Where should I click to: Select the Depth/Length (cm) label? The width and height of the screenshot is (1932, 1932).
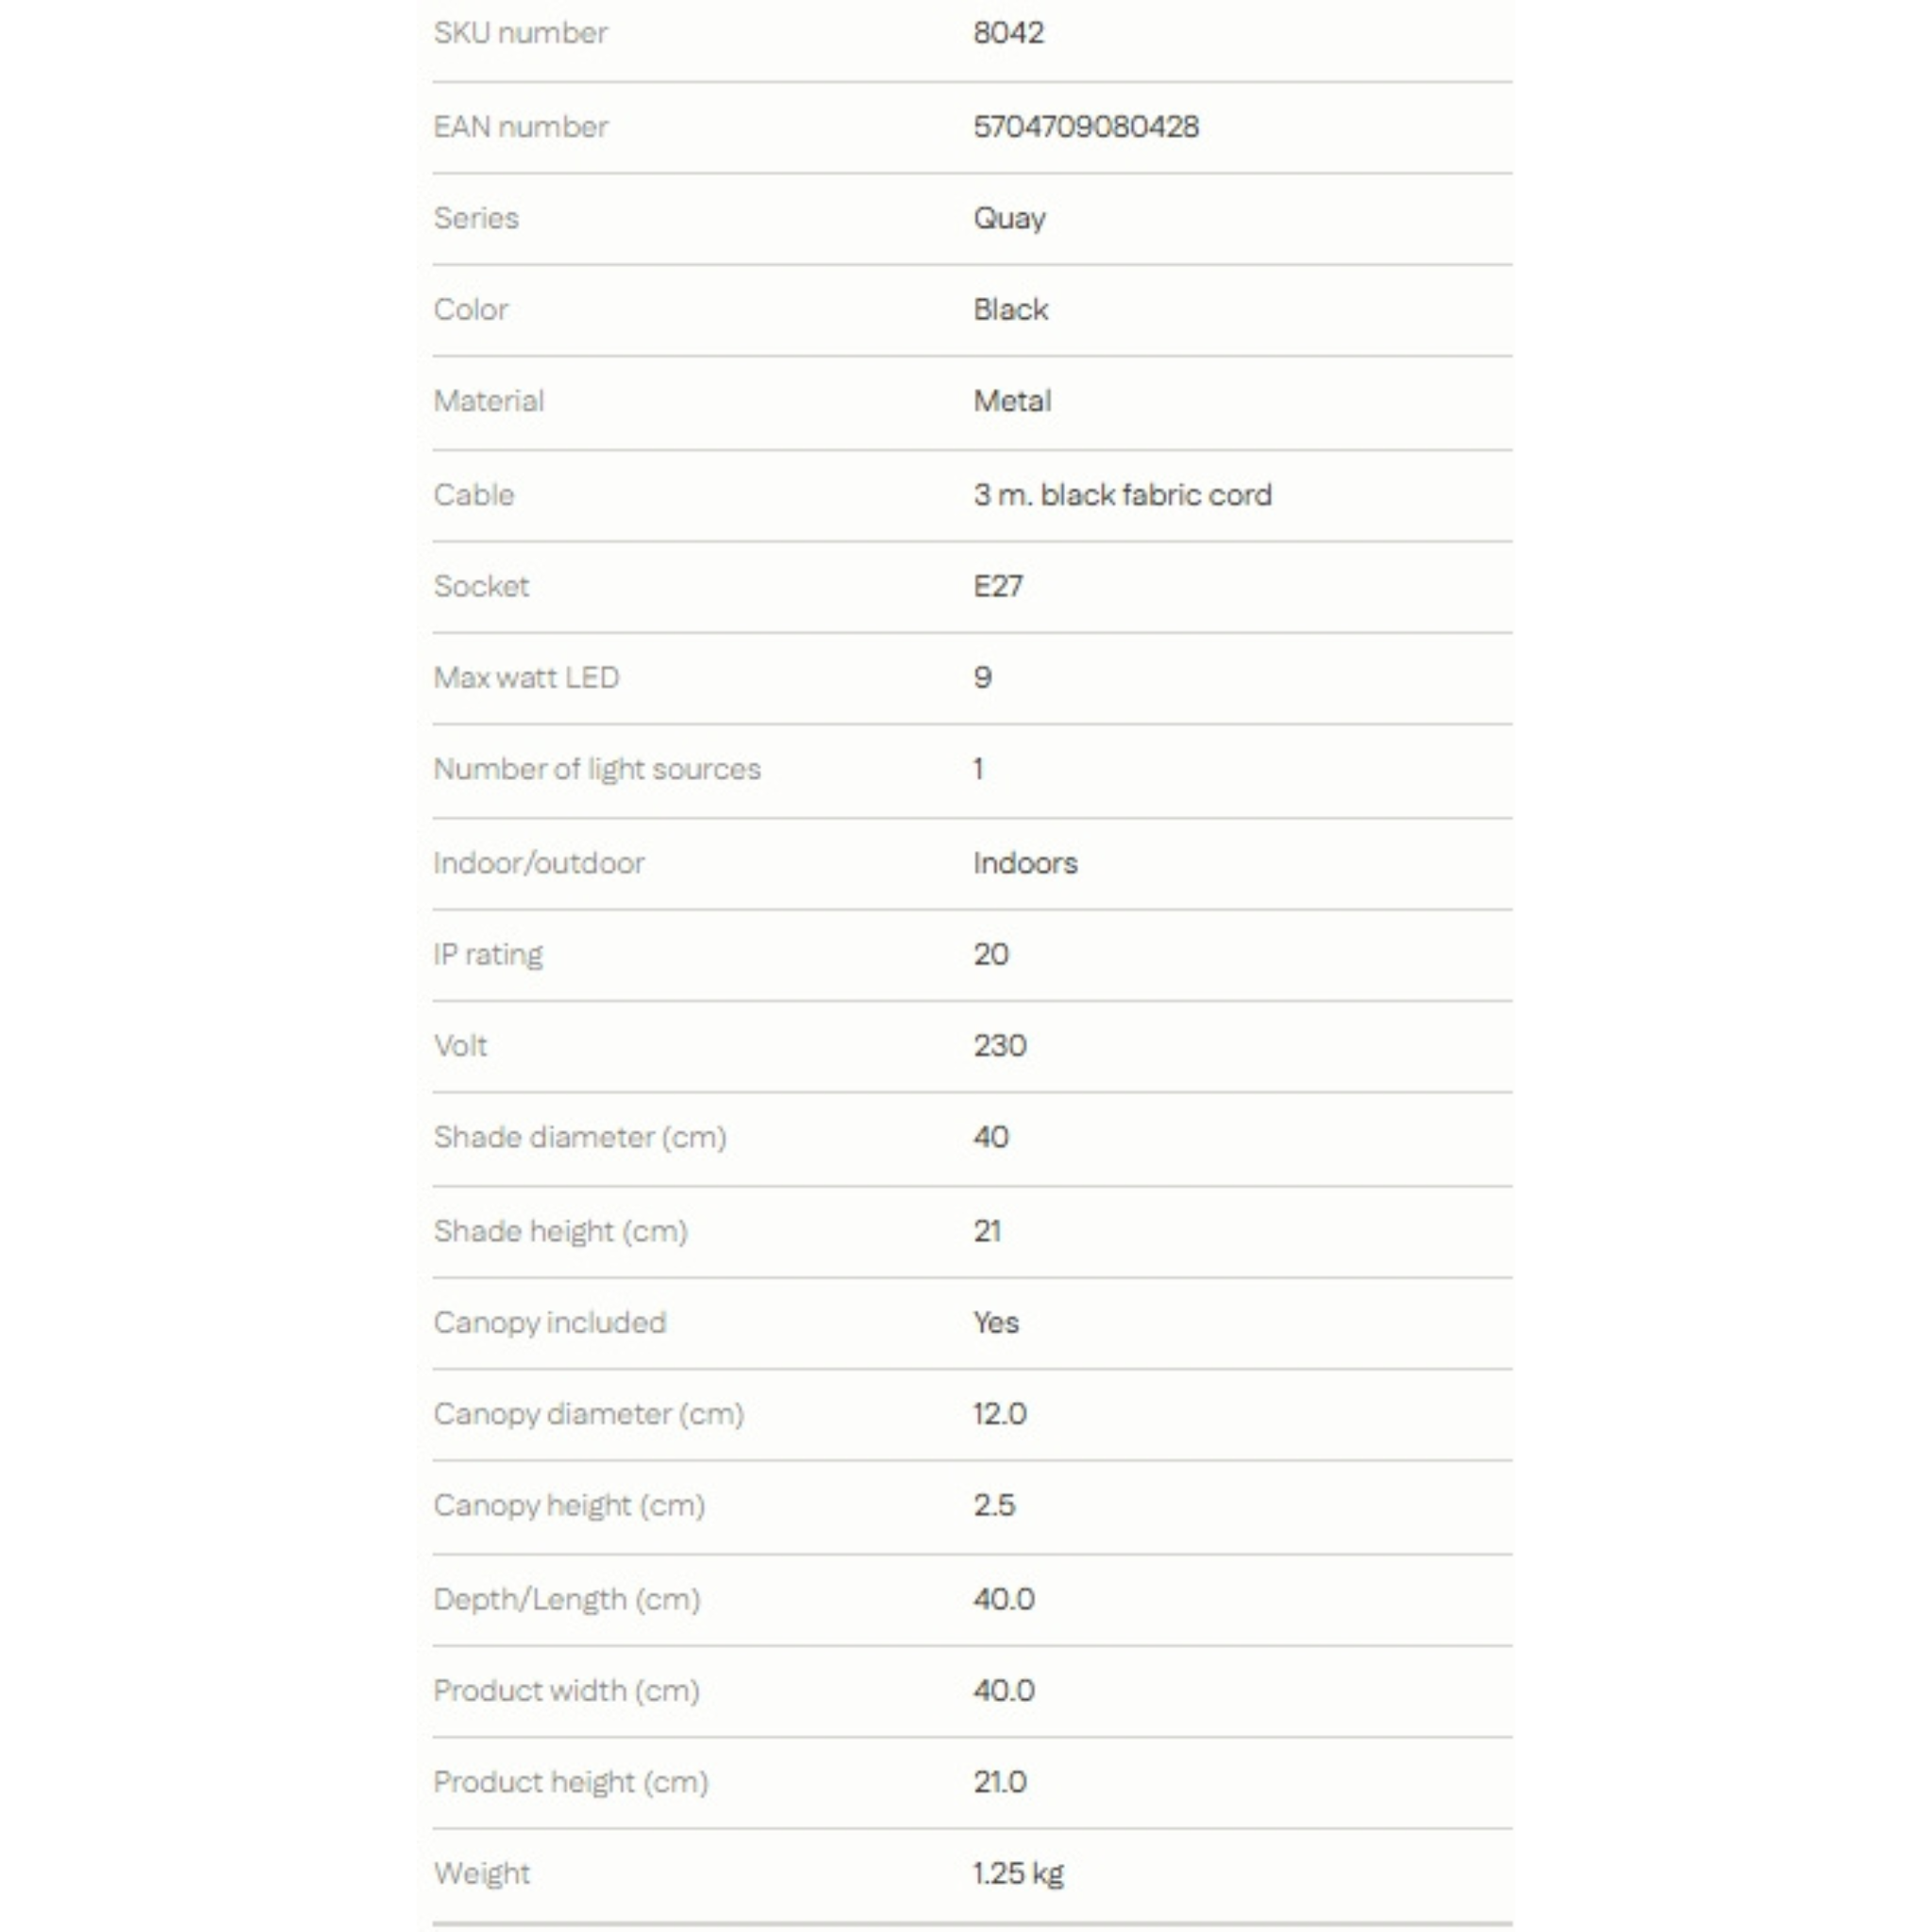pyautogui.click(x=567, y=1600)
